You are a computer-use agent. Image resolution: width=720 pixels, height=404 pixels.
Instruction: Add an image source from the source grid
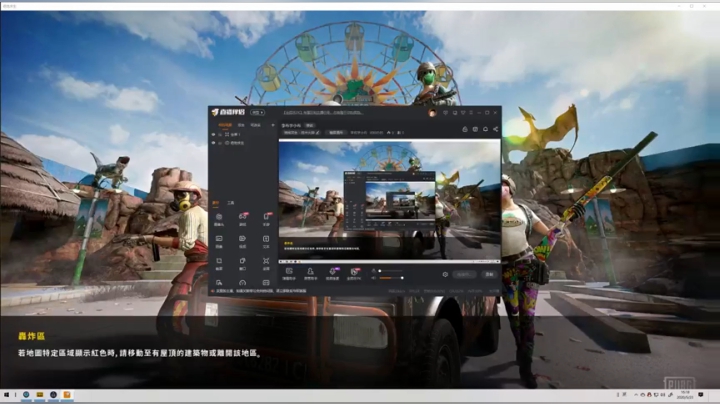click(219, 241)
